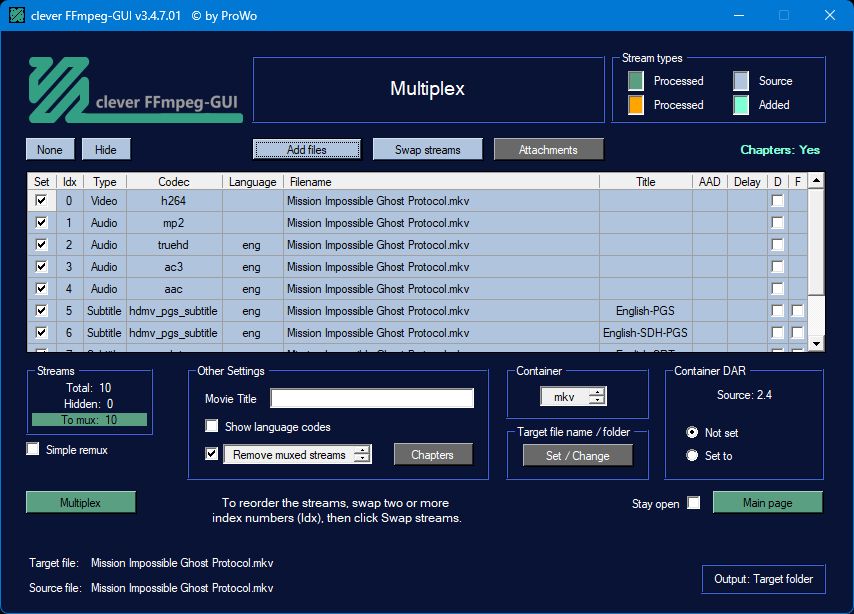Click the Add files button
854x614 pixels.
(x=307, y=150)
